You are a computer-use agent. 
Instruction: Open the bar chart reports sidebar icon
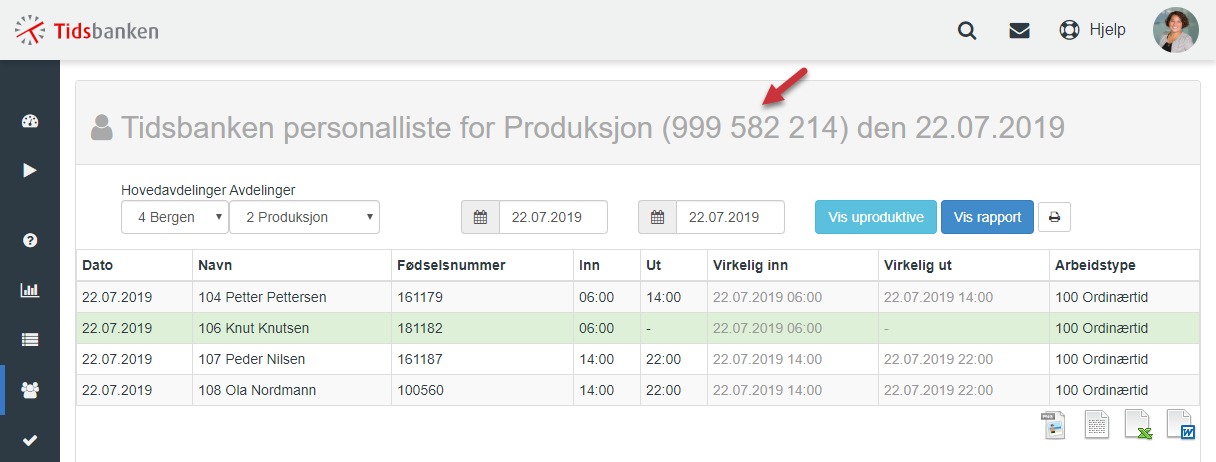(x=29, y=290)
